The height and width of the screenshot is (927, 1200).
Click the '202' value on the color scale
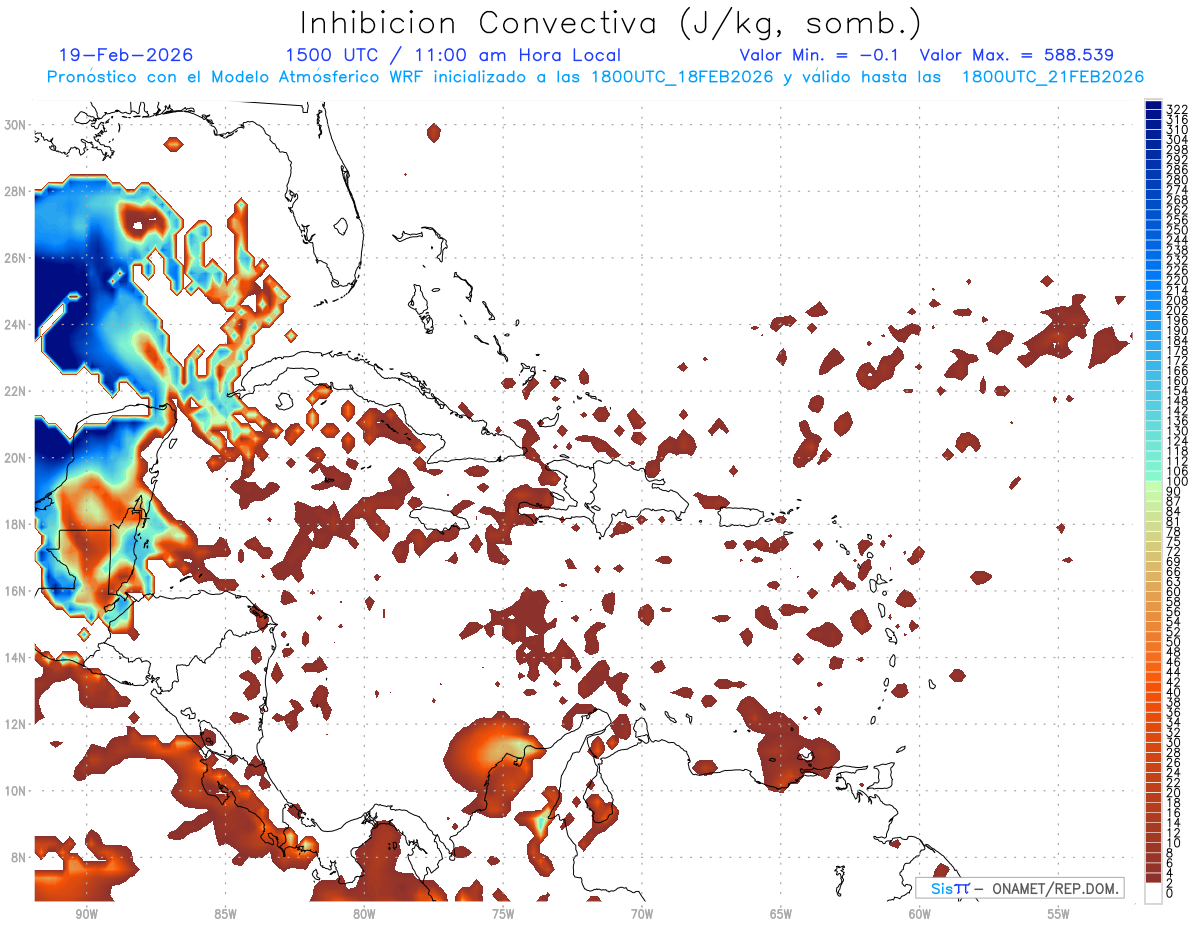pos(1177,310)
